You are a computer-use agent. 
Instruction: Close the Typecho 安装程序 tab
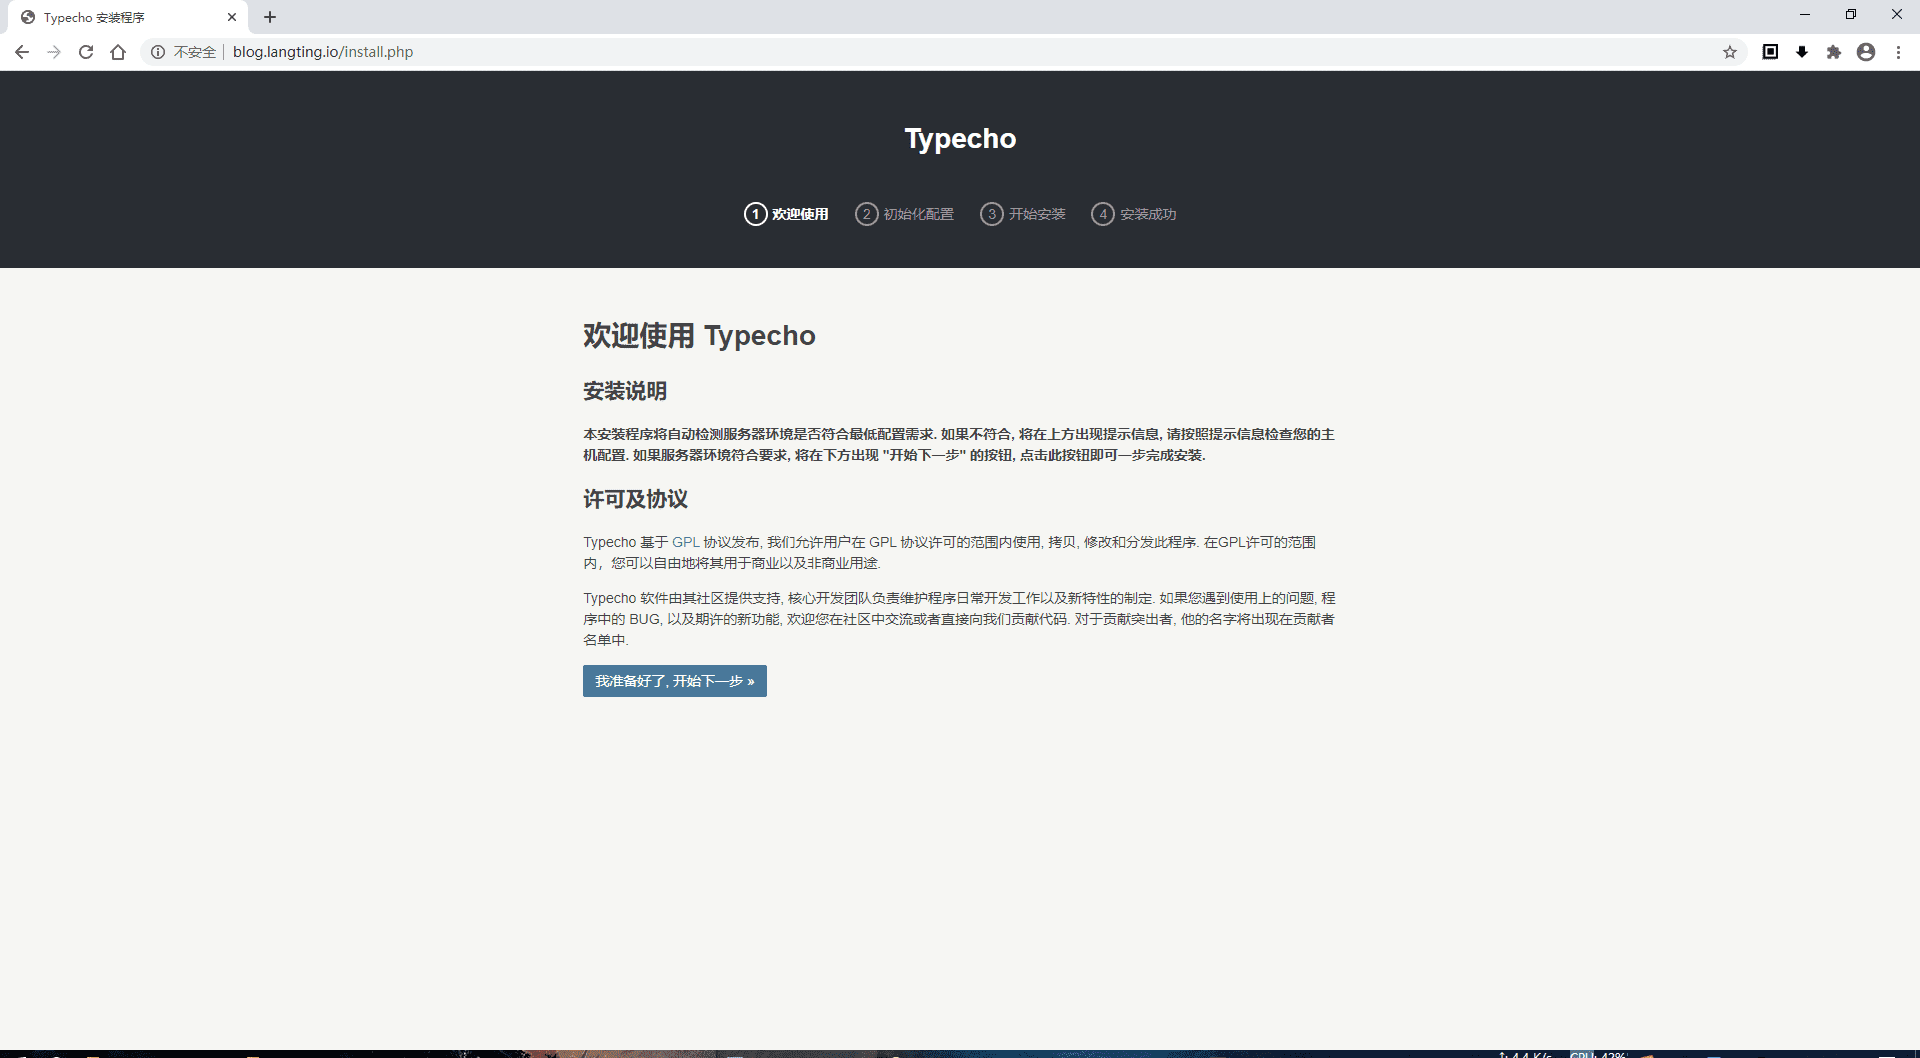click(232, 17)
